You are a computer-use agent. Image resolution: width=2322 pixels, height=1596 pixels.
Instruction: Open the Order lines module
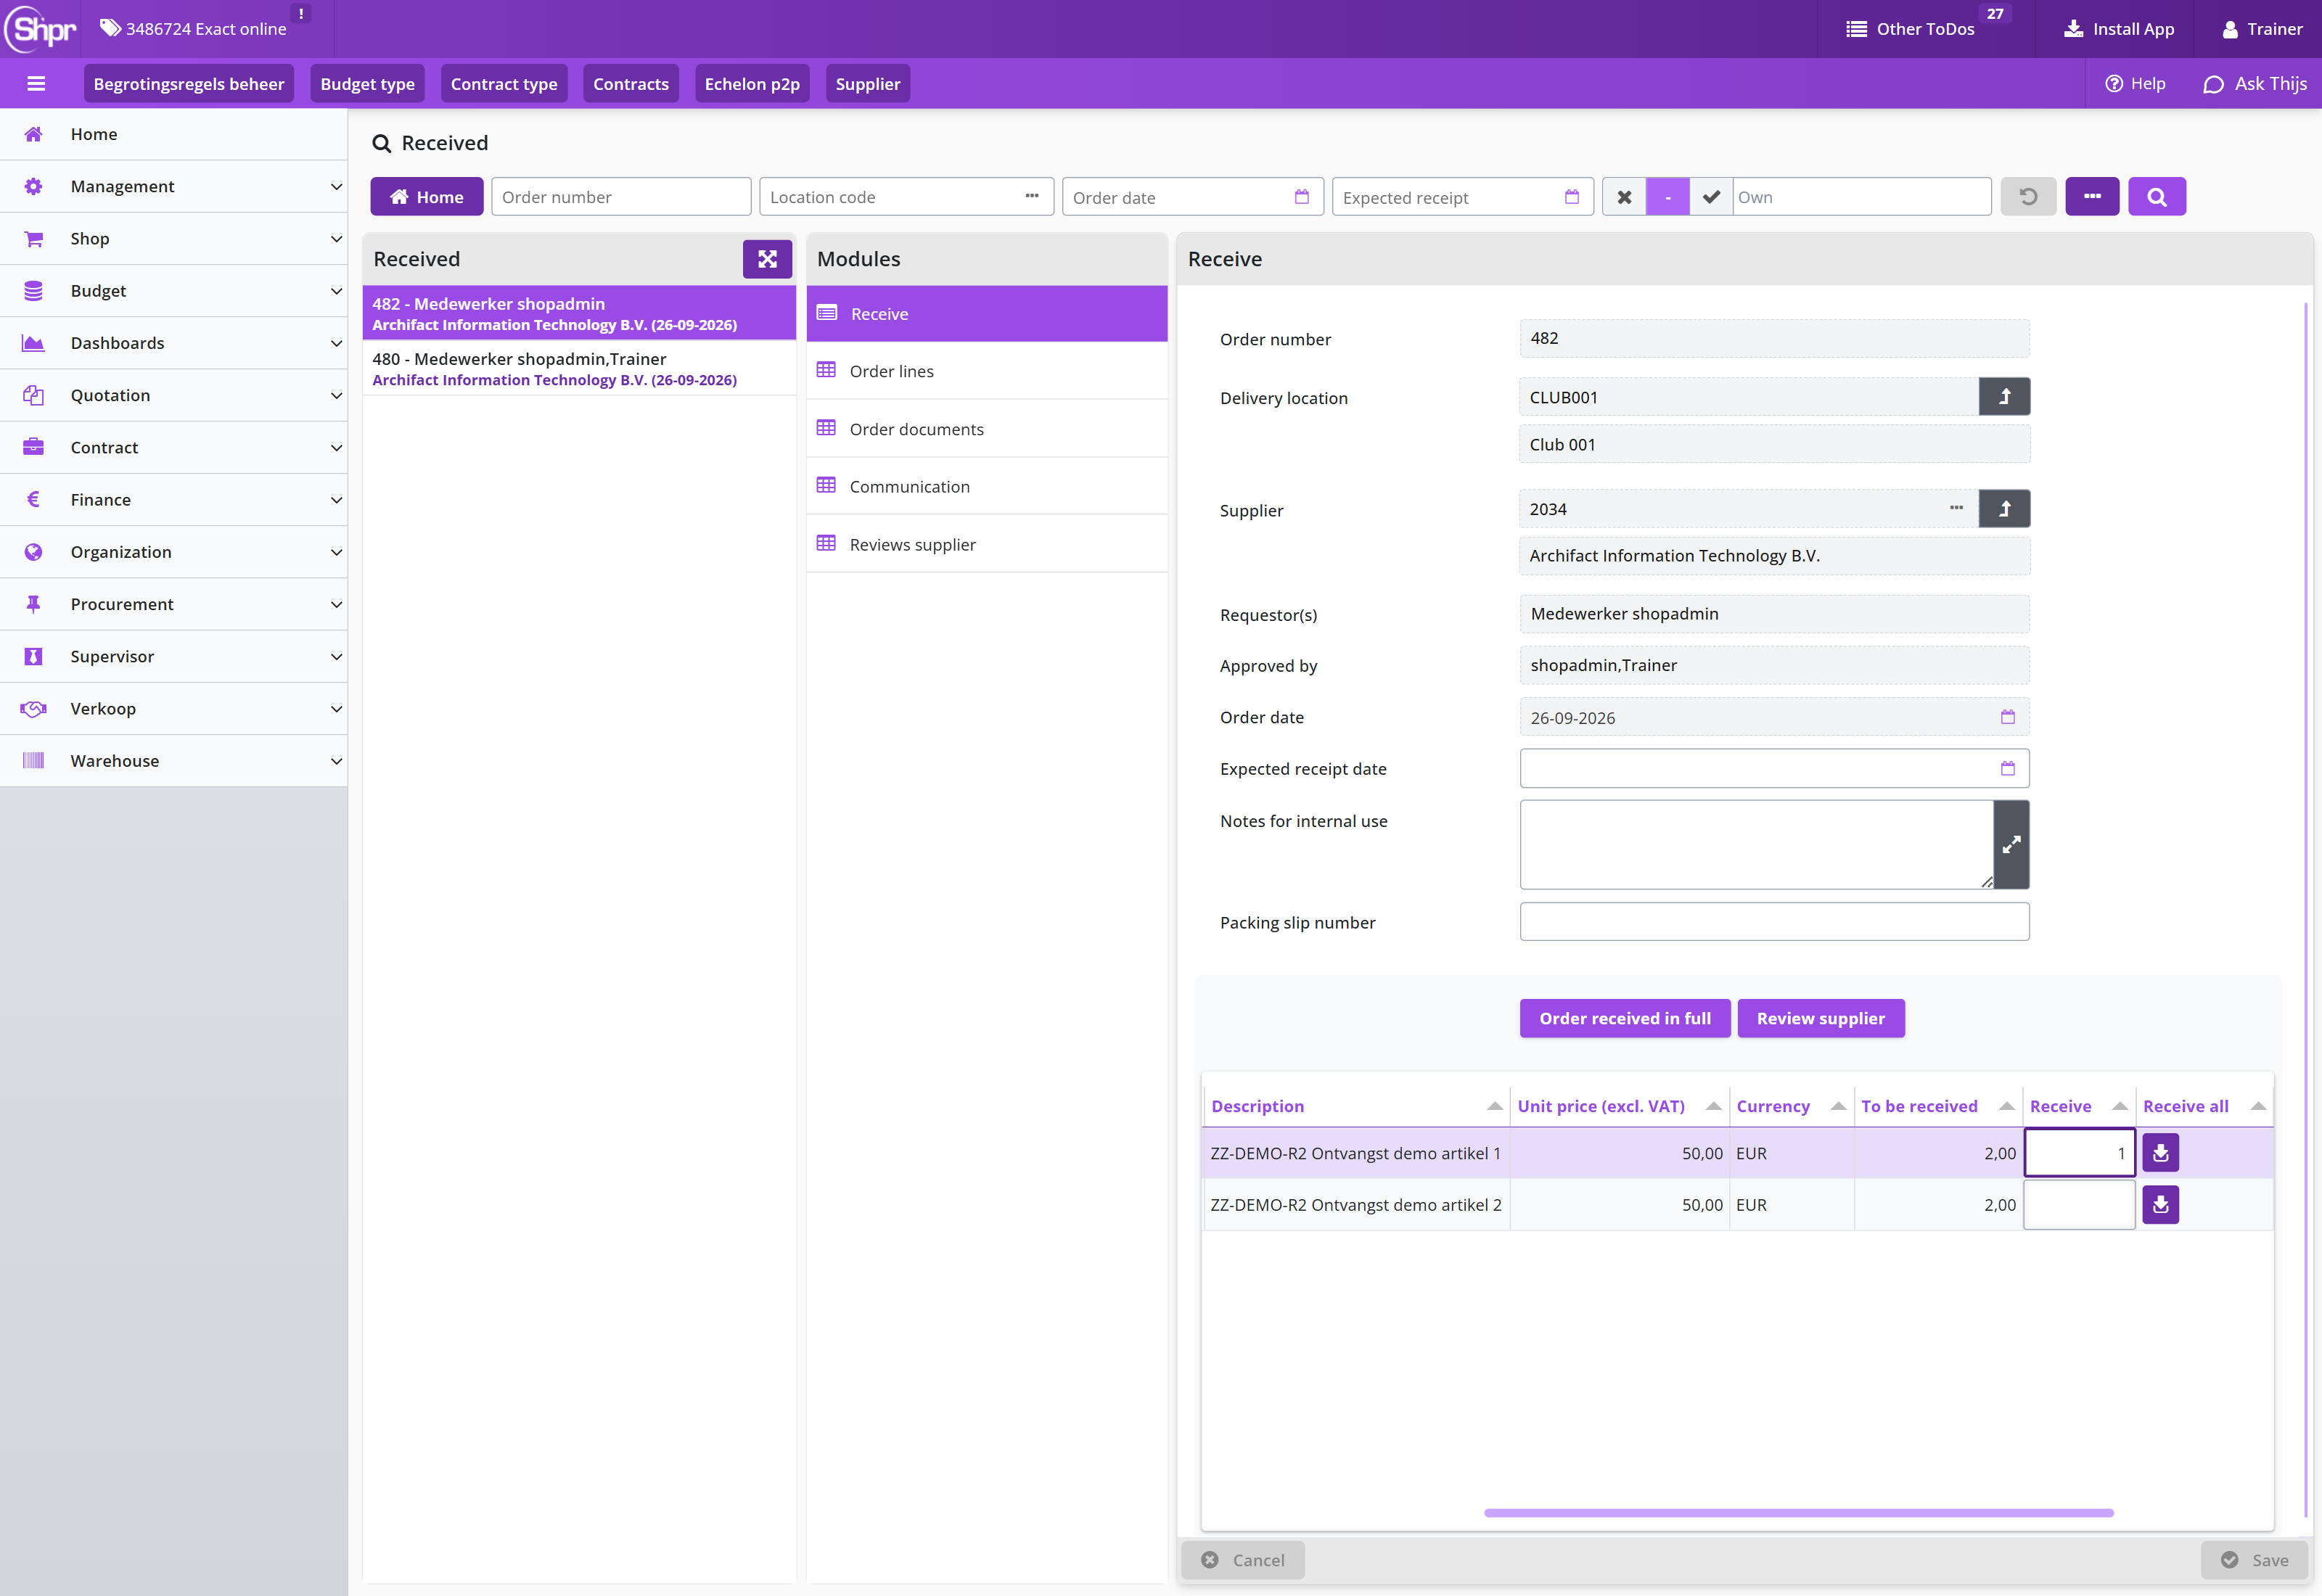click(987, 371)
